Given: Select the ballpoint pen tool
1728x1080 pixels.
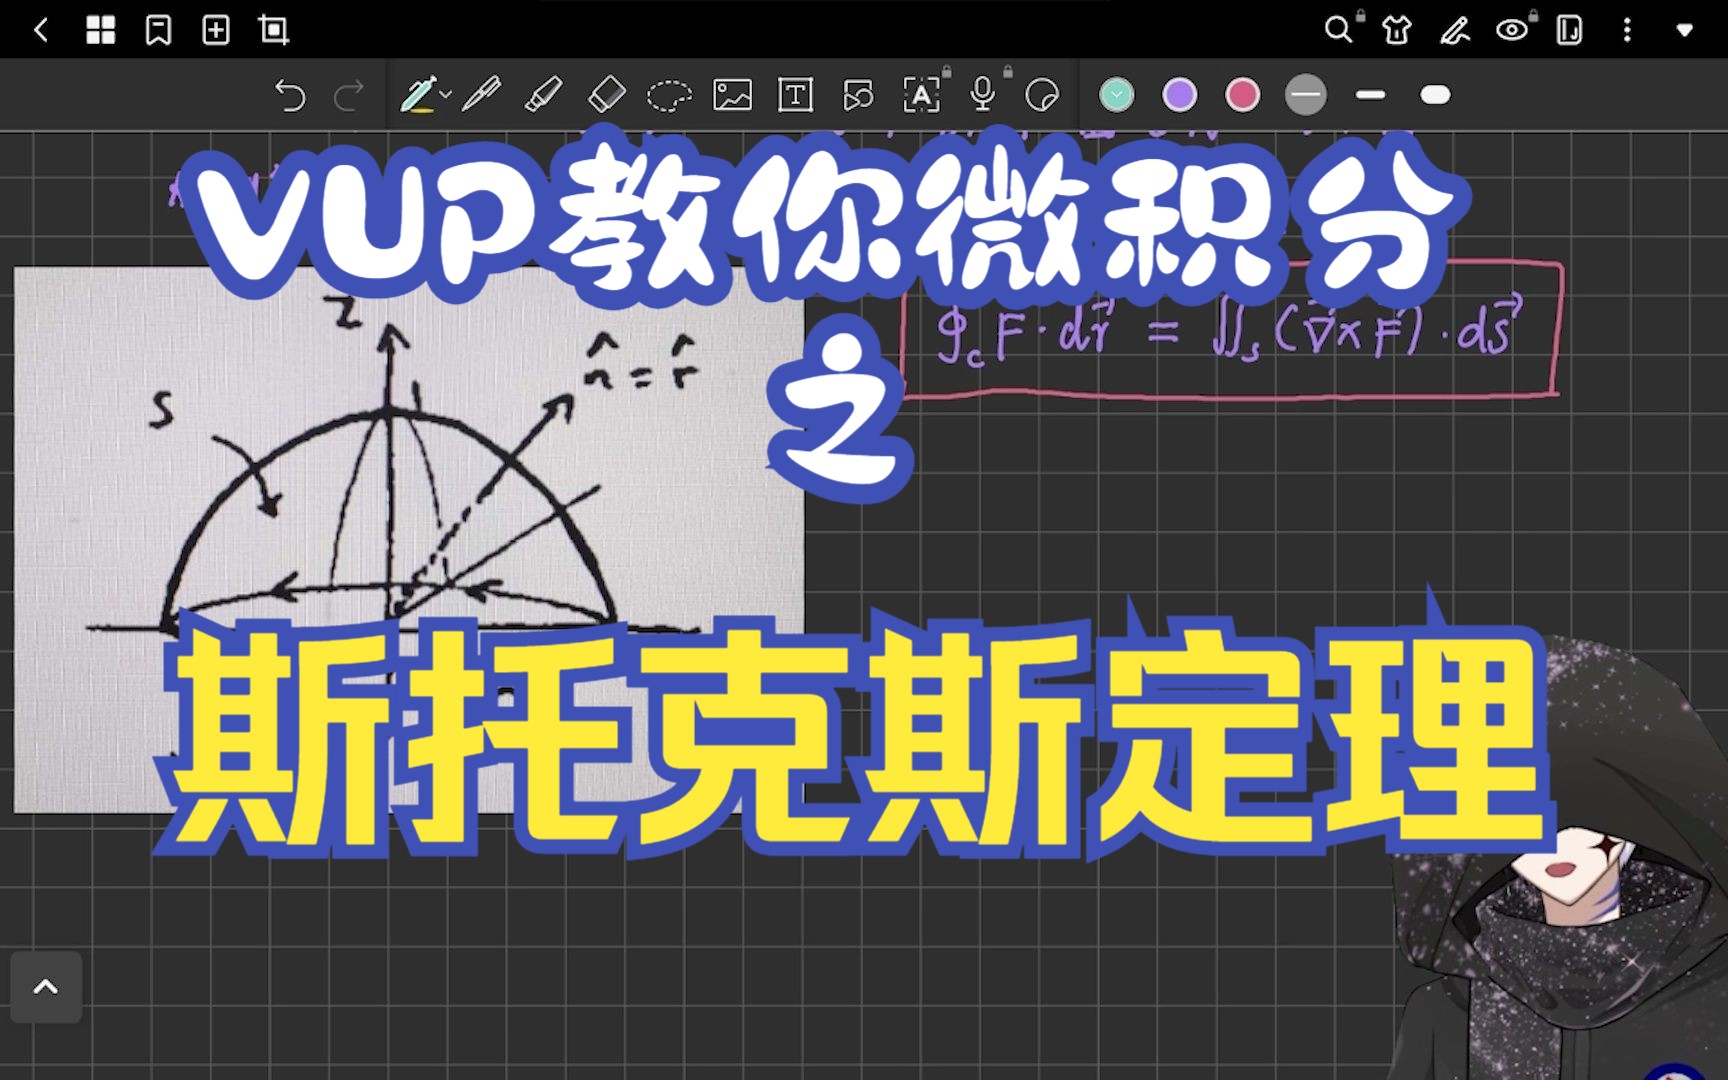Looking at the screenshot, I should click(x=481, y=95).
